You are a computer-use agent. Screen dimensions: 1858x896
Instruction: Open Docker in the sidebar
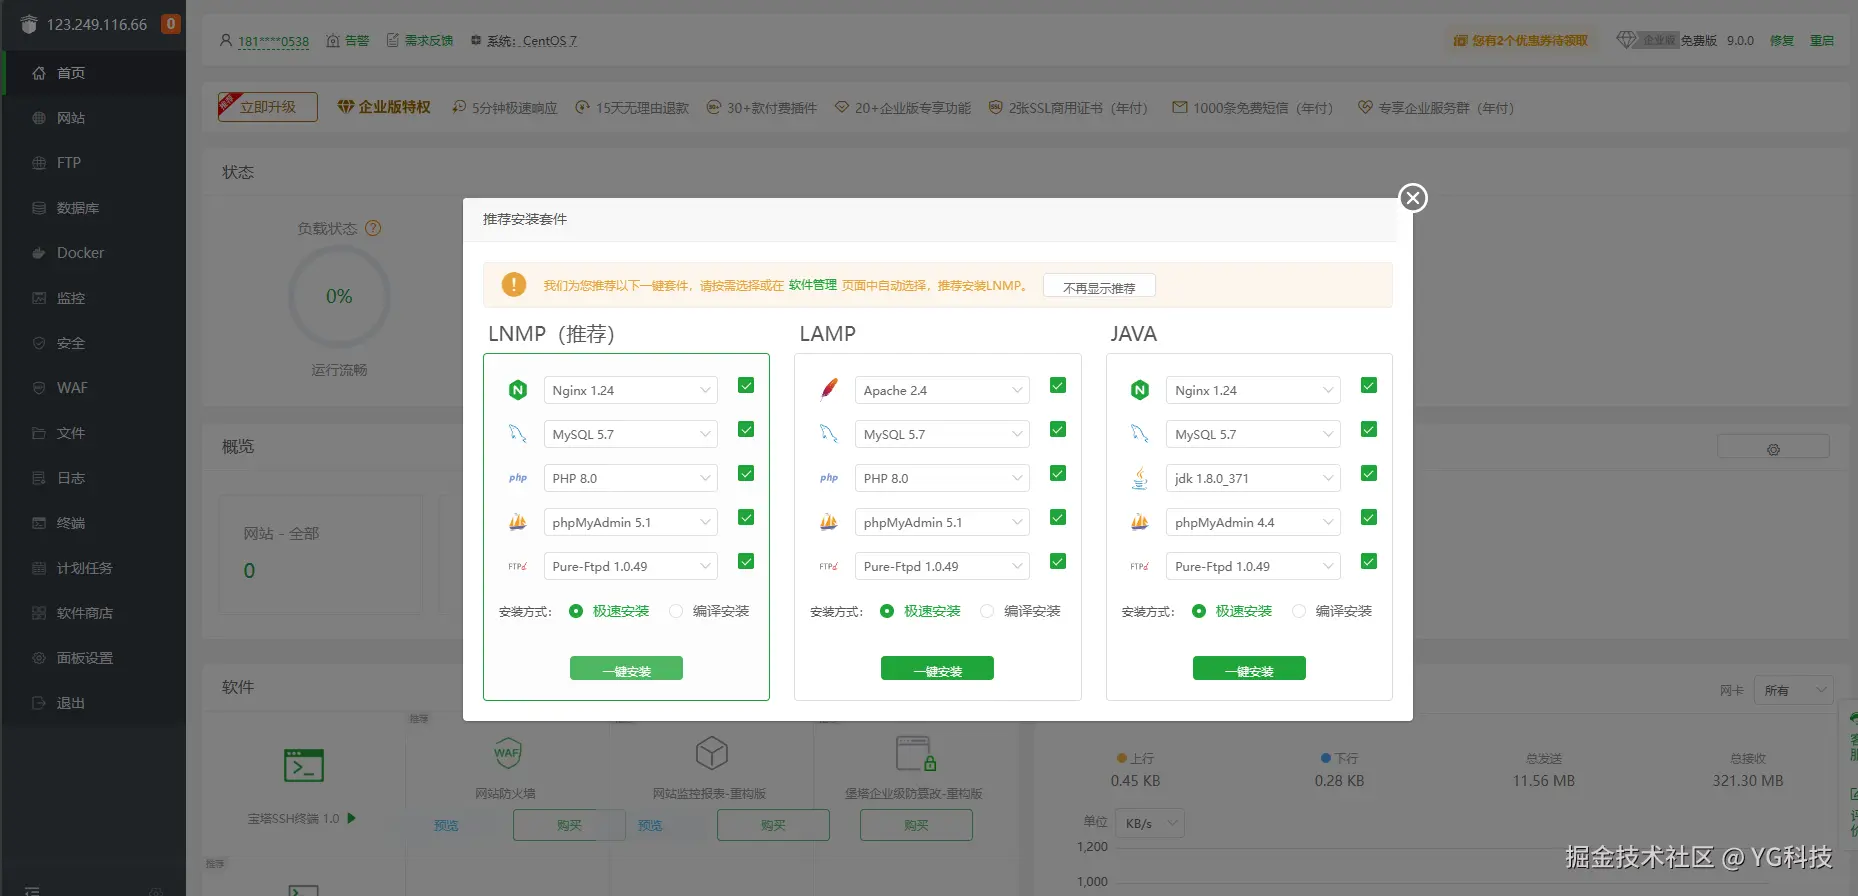(x=93, y=253)
